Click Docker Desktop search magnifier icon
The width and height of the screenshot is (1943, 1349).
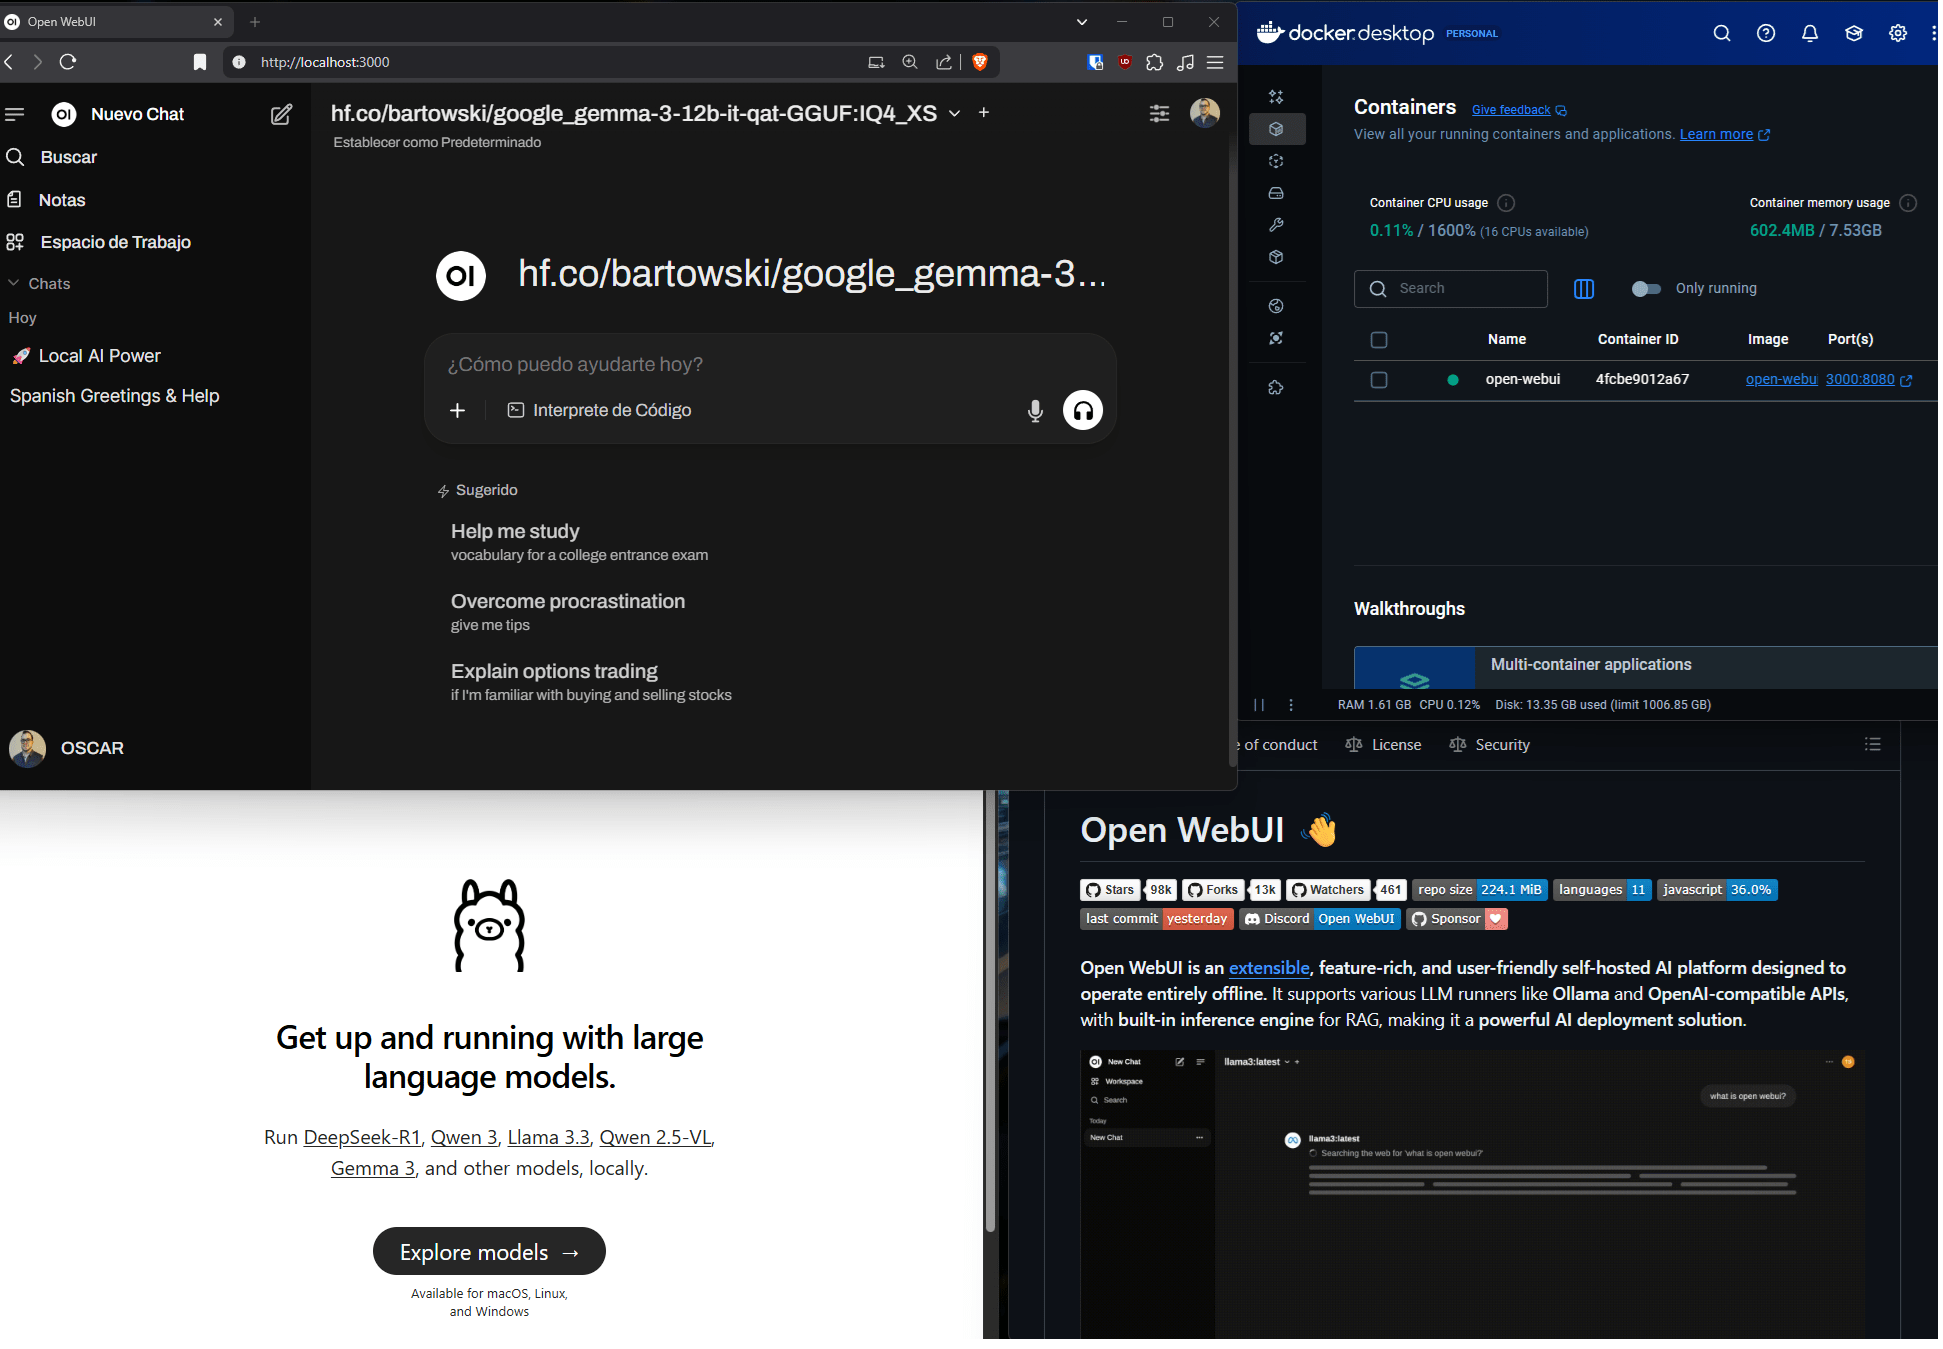tap(1721, 33)
